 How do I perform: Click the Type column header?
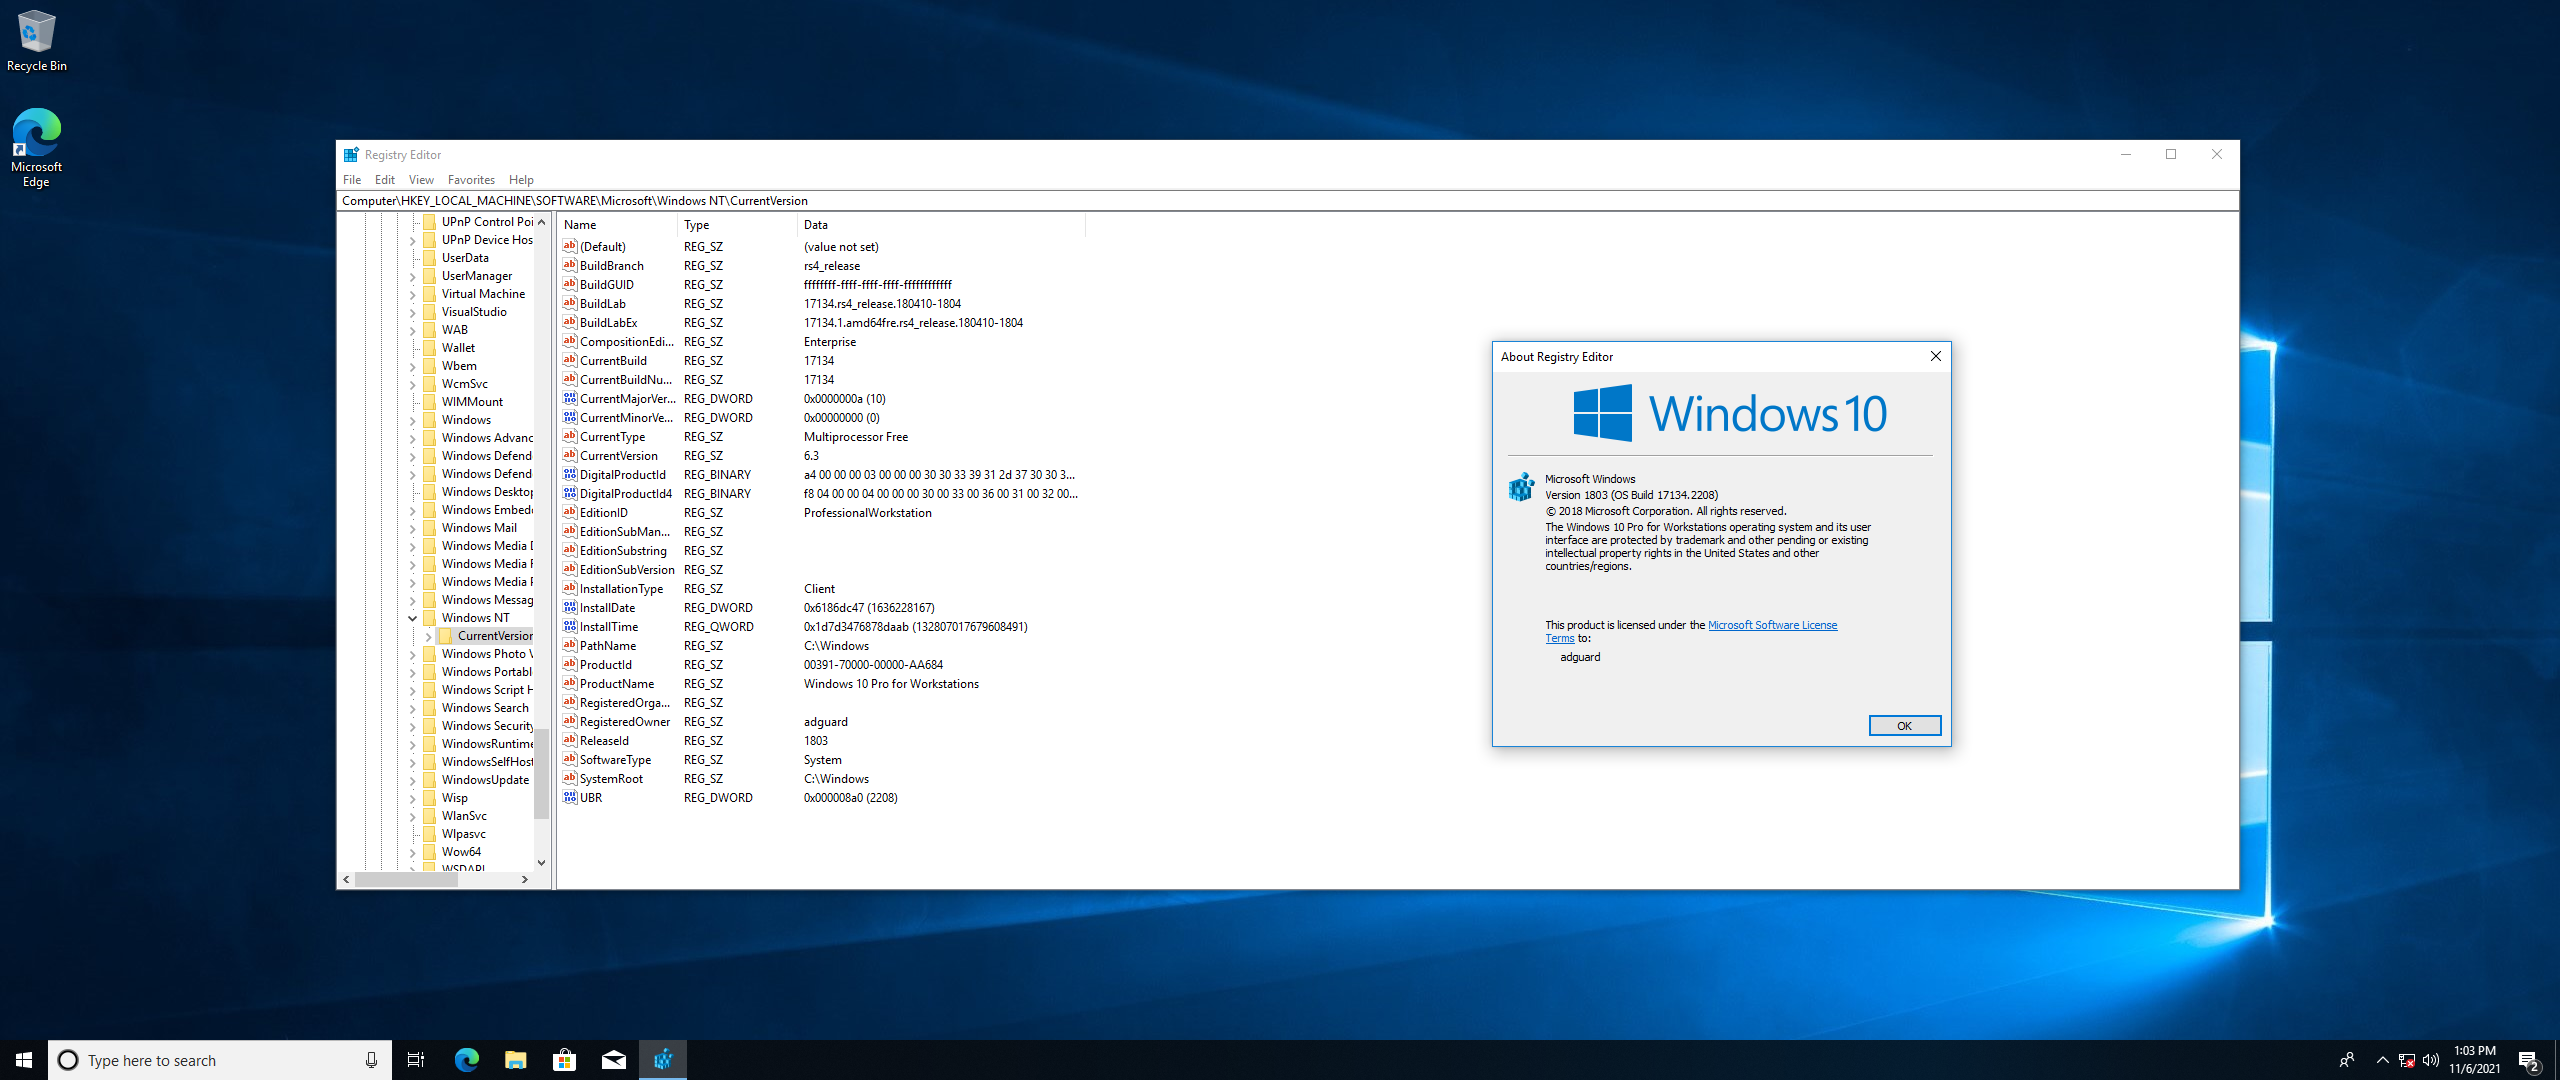(738, 225)
